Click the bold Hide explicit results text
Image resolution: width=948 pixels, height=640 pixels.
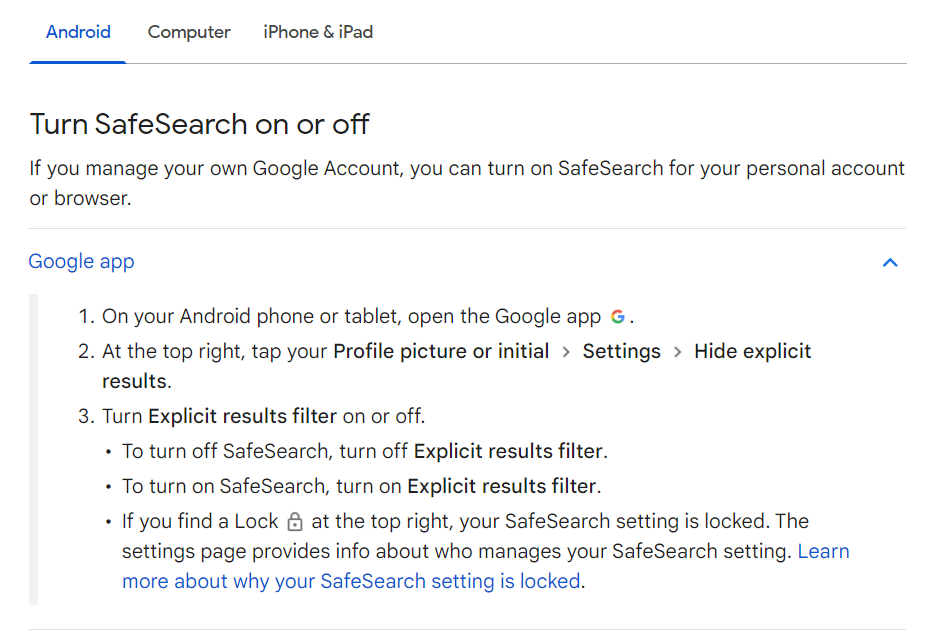456,366
